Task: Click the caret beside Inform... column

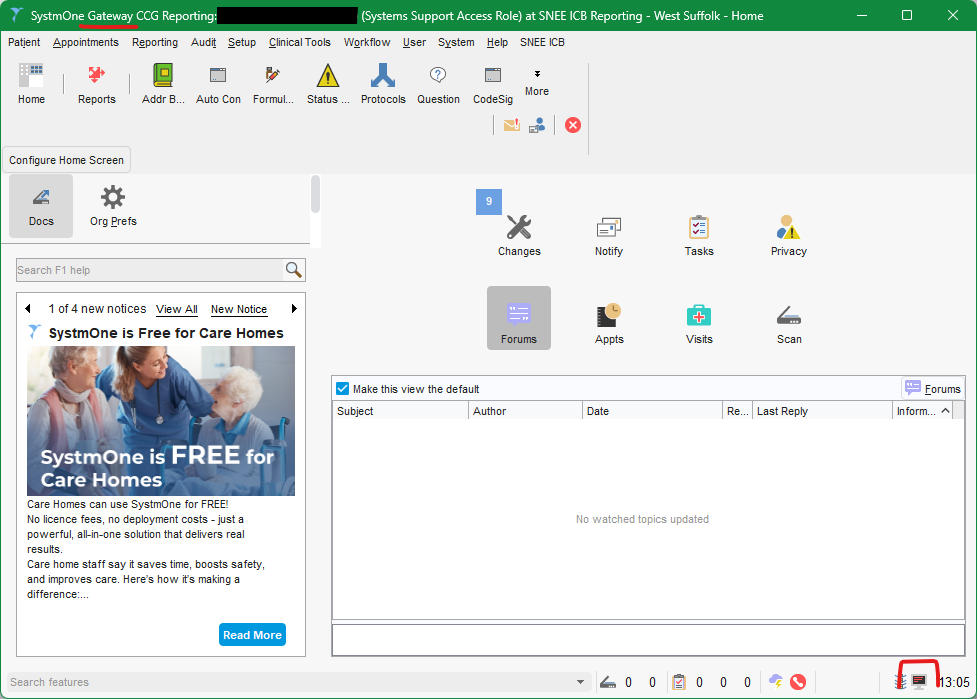Action: (945, 411)
